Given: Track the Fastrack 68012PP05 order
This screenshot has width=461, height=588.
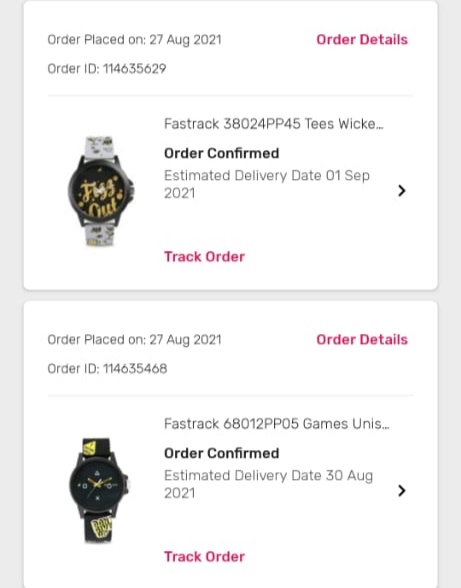Looking at the screenshot, I should coord(204,556).
